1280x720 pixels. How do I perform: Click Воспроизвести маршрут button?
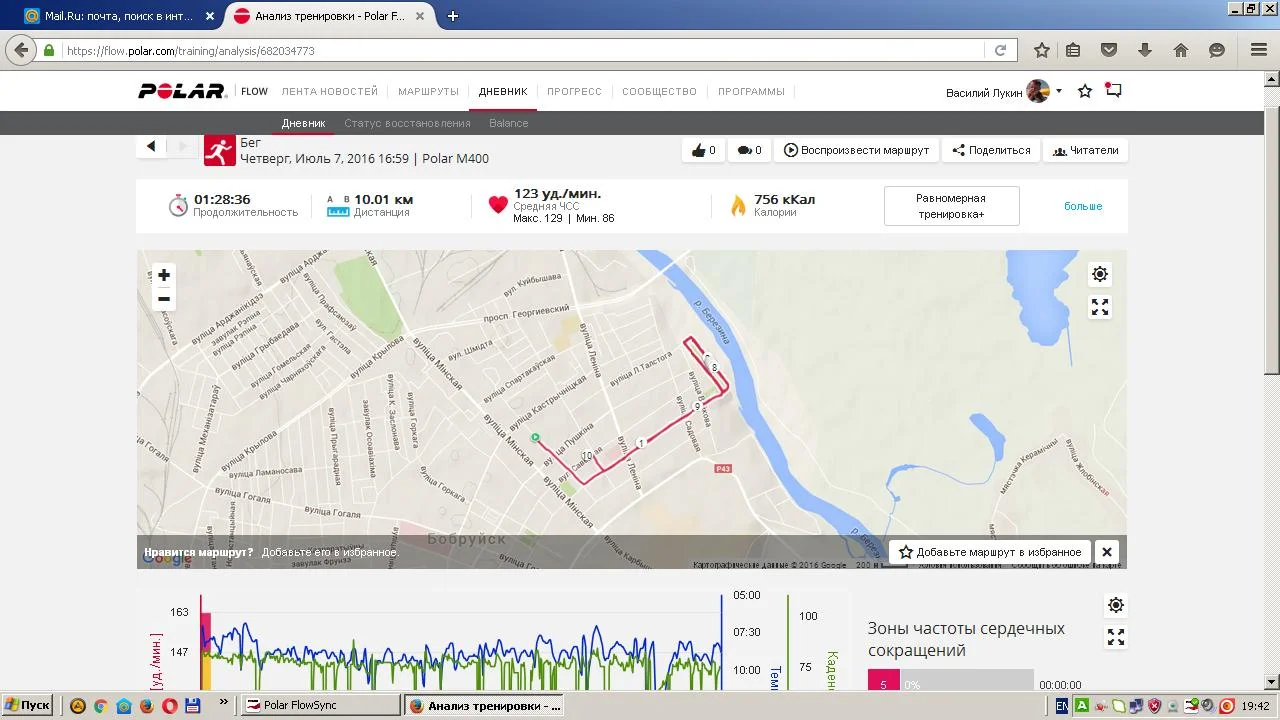point(856,150)
